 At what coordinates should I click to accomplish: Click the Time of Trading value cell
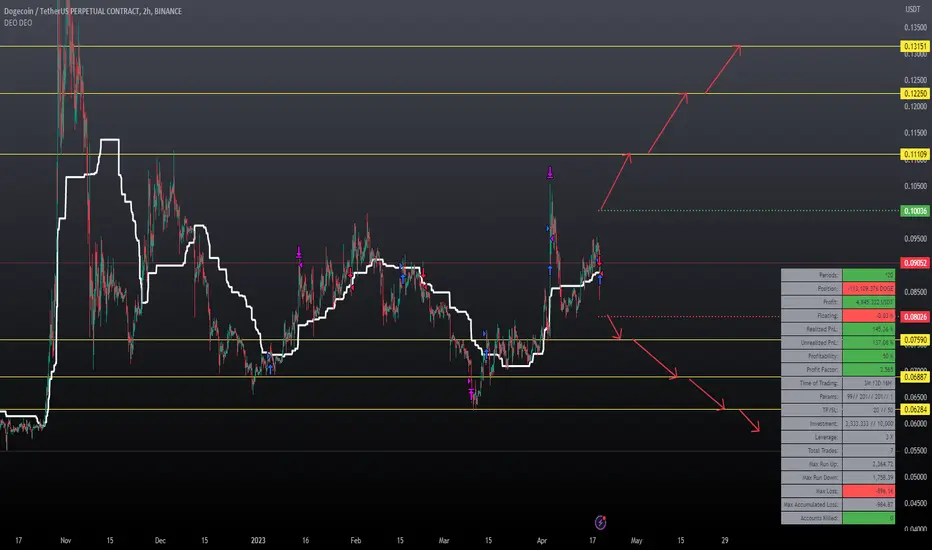pyautogui.click(x=868, y=383)
